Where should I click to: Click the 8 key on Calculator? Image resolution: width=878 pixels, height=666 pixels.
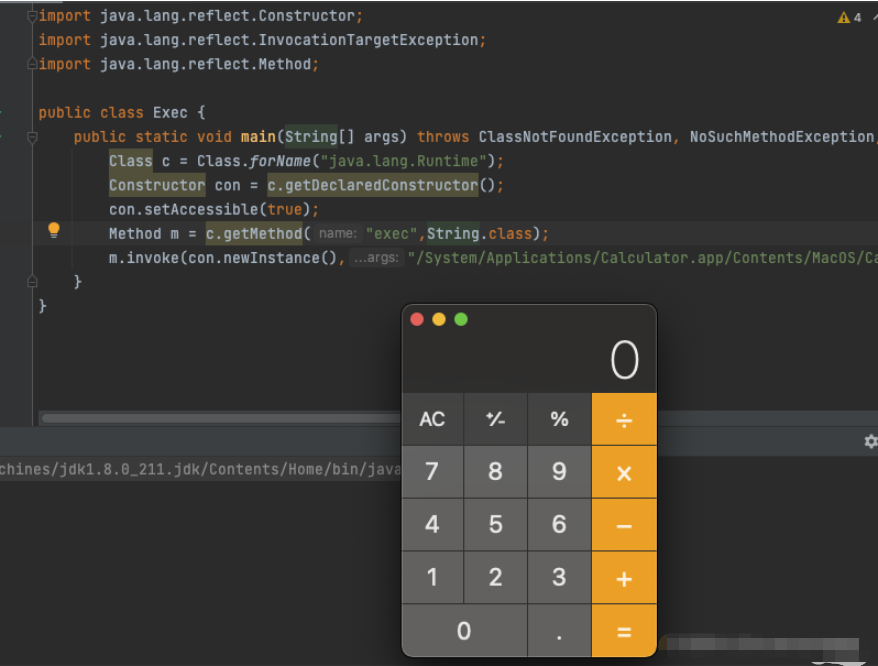496,472
